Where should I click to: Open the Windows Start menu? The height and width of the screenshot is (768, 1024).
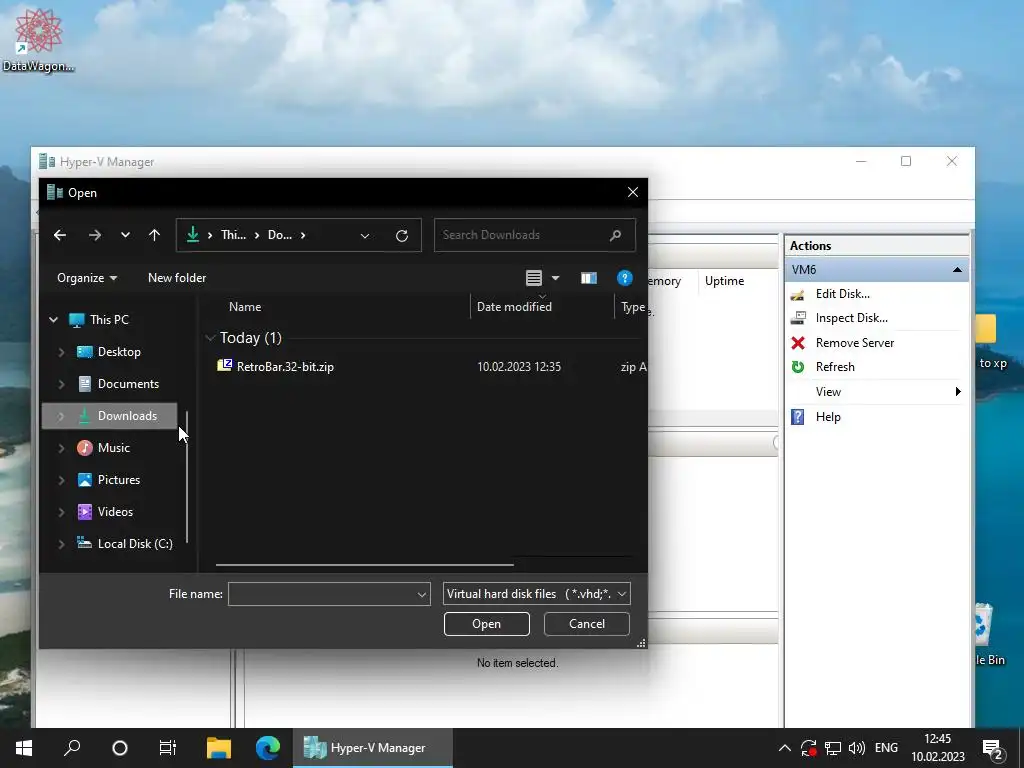(24, 748)
